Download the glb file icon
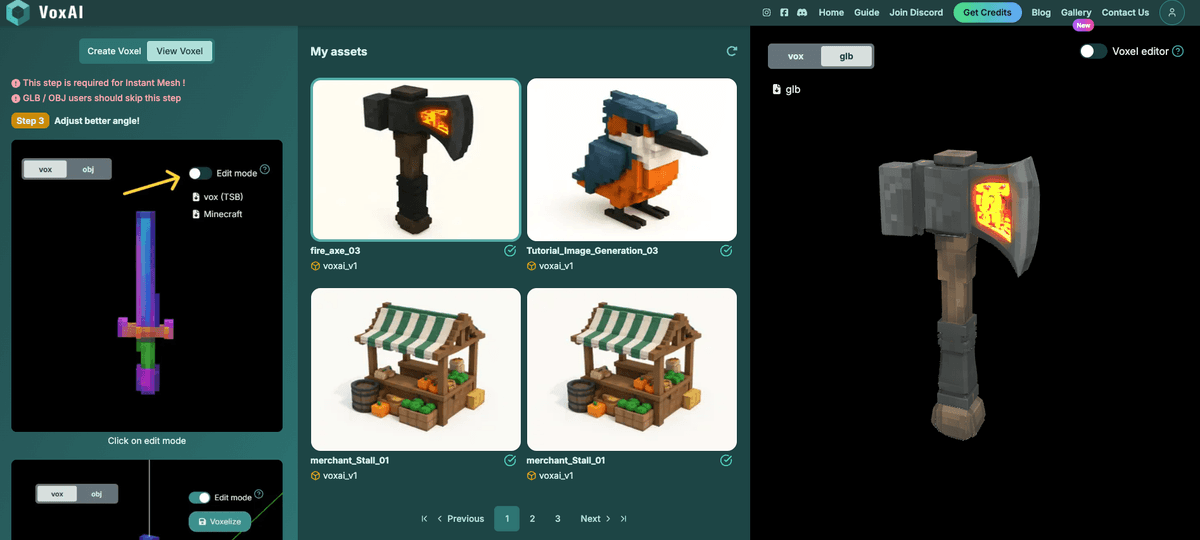1200x540 pixels. [x=777, y=89]
